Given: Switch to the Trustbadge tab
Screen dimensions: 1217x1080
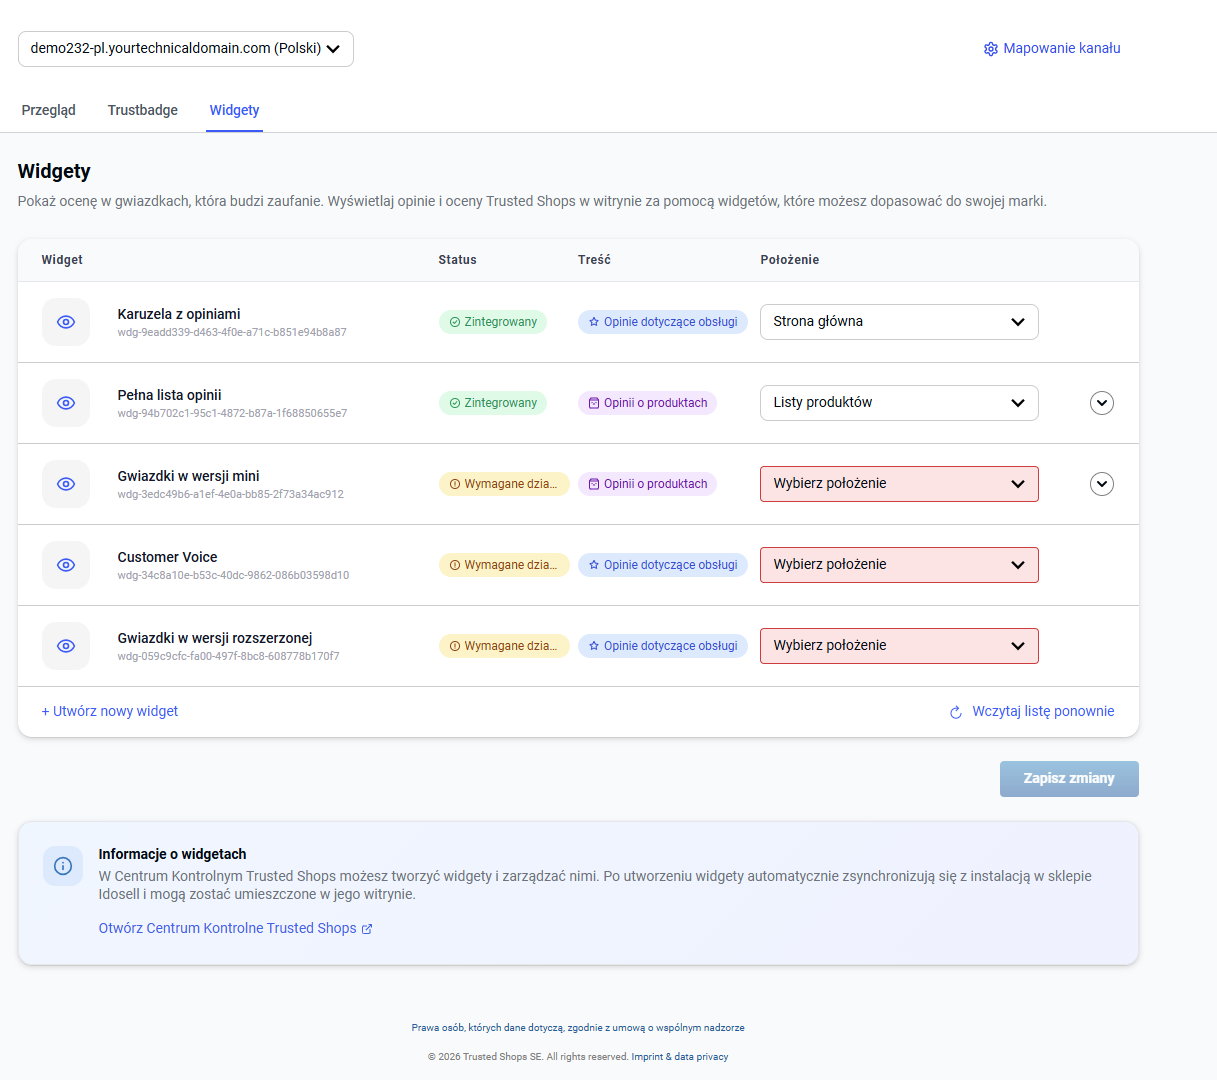Looking at the screenshot, I should (143, 110).
